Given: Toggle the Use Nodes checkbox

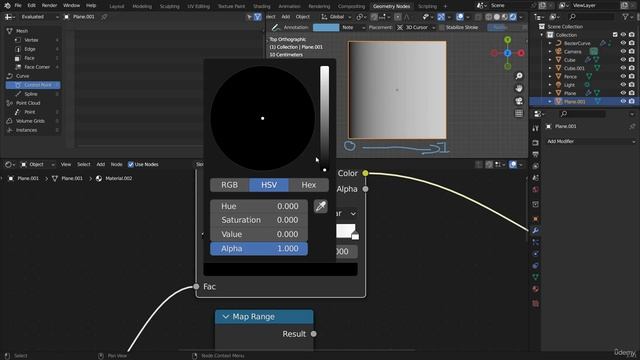Looking at the screenshot, I should click(131, 164).
